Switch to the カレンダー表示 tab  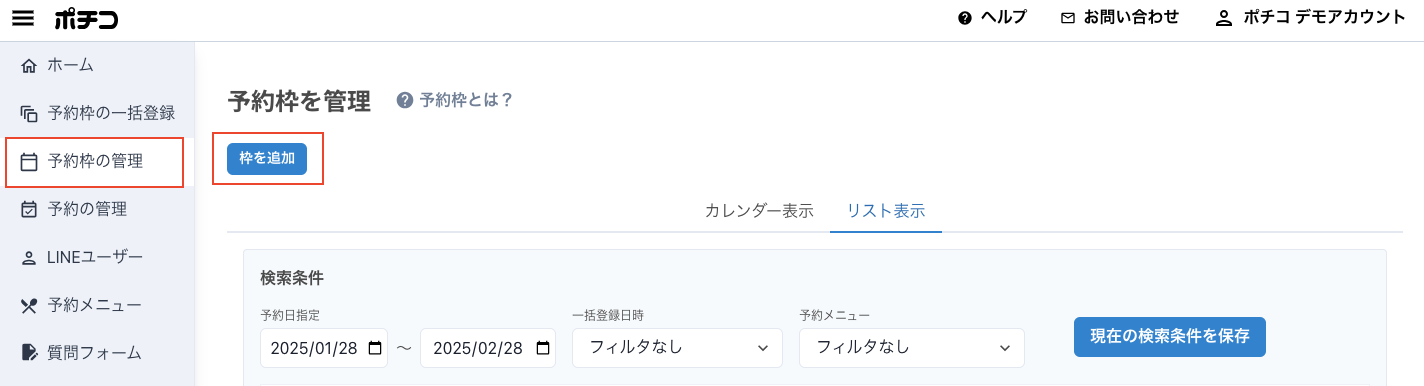pyautogui.click(x=759, y=211)
